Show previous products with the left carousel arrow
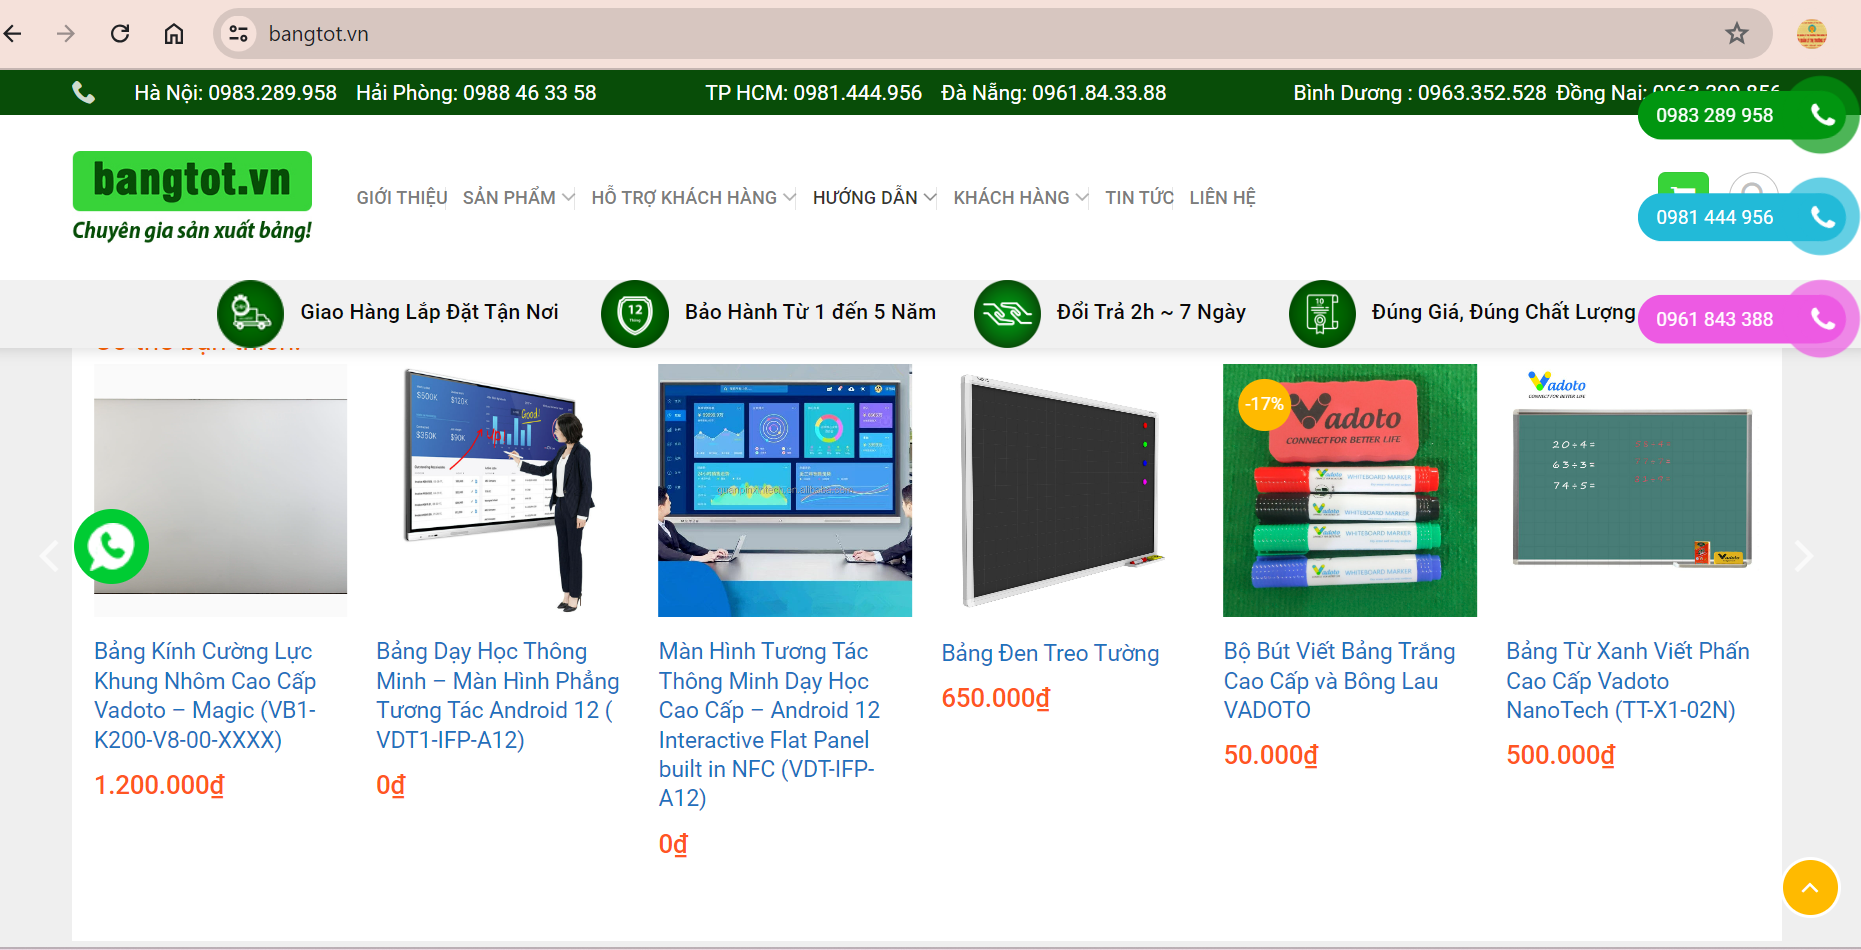This screenshot has width=1861, height=950. (49, 556)
